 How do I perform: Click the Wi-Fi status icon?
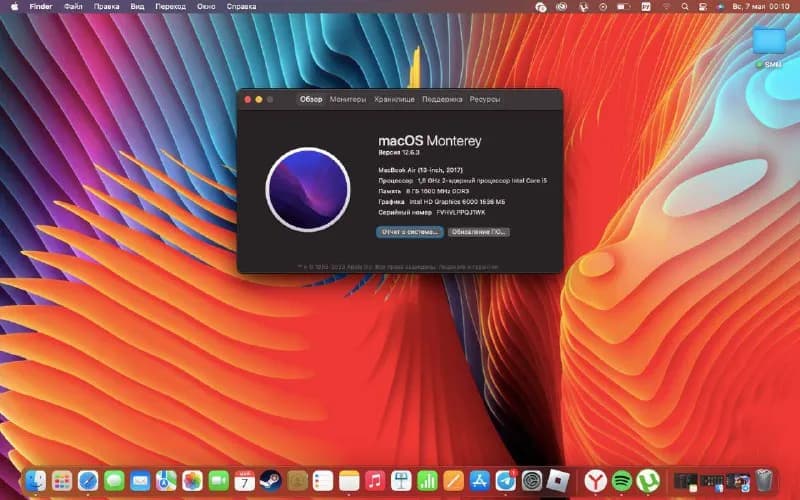pyautogui.click(x=666, y=7)
